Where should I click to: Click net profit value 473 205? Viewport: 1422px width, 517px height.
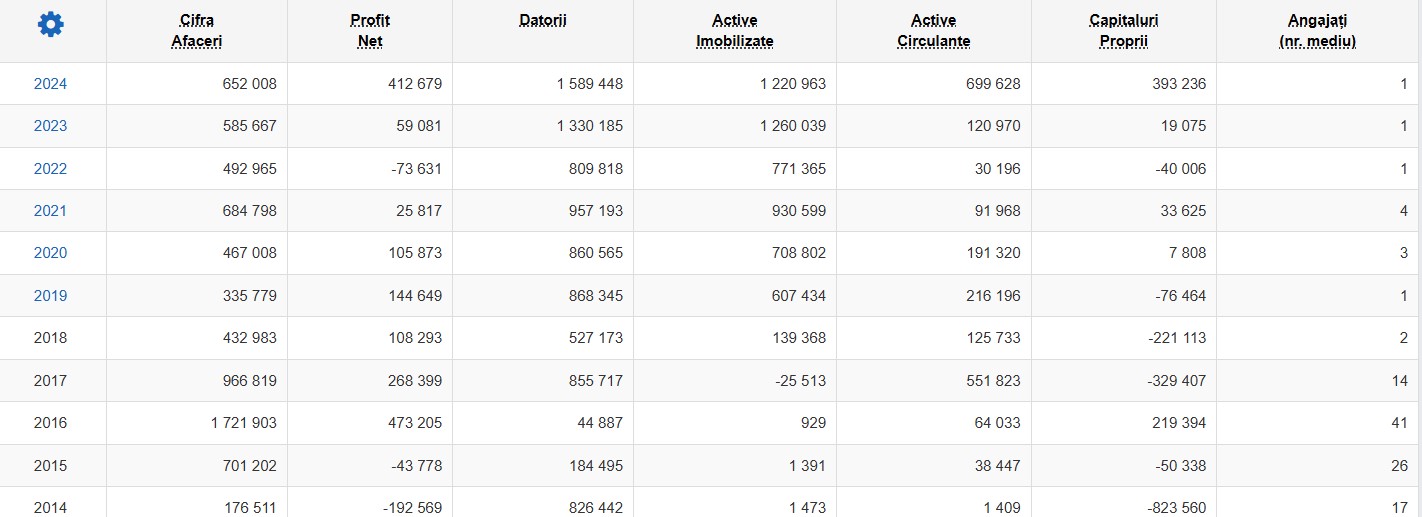coord(415,423)
